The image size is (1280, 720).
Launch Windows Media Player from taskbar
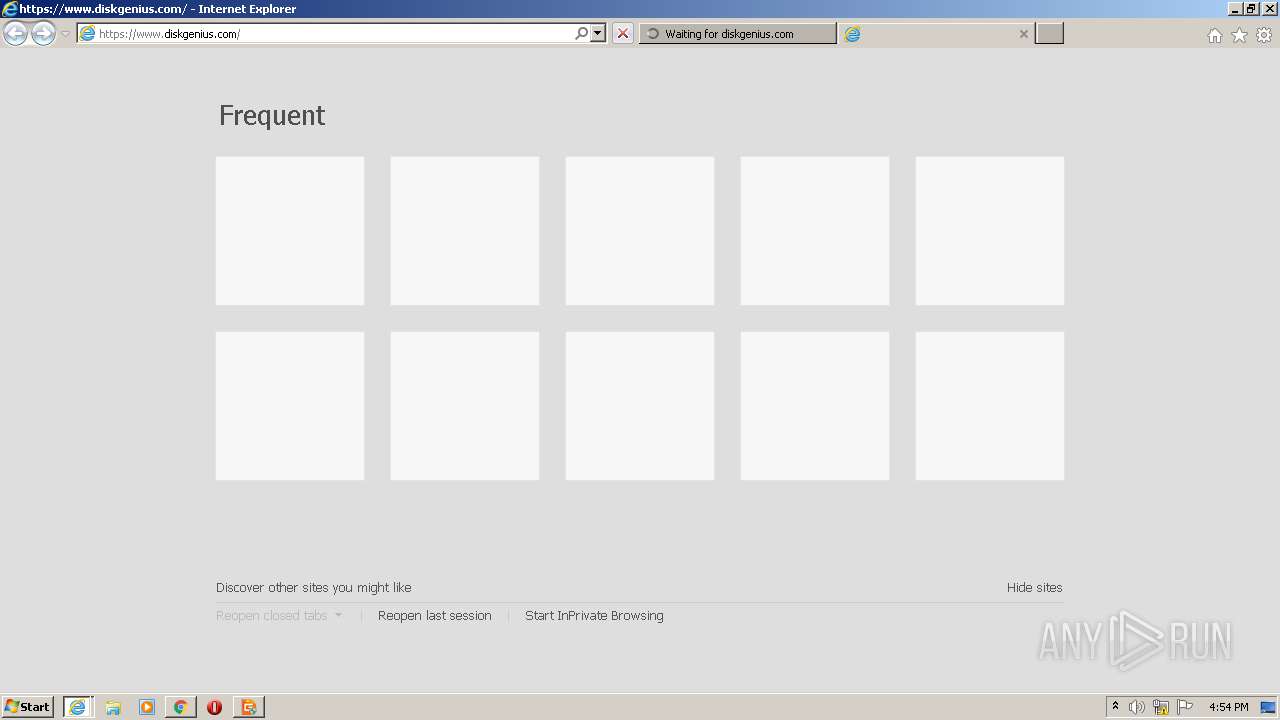[x=147, y=707]
